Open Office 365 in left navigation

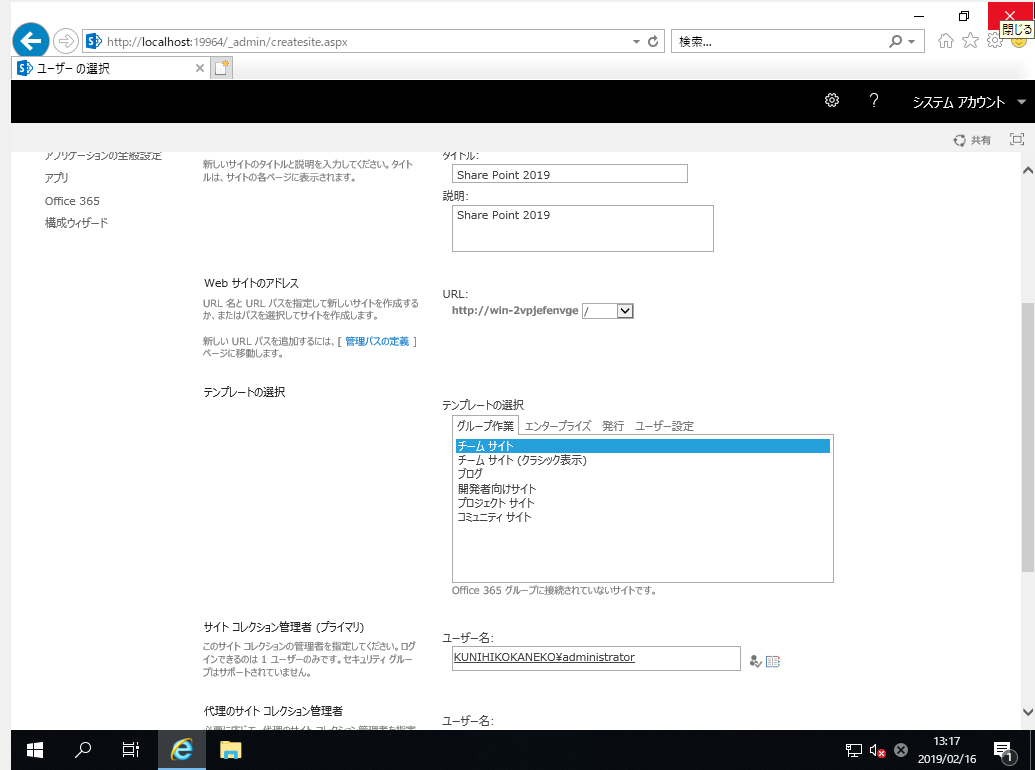[x=72, y=201]
